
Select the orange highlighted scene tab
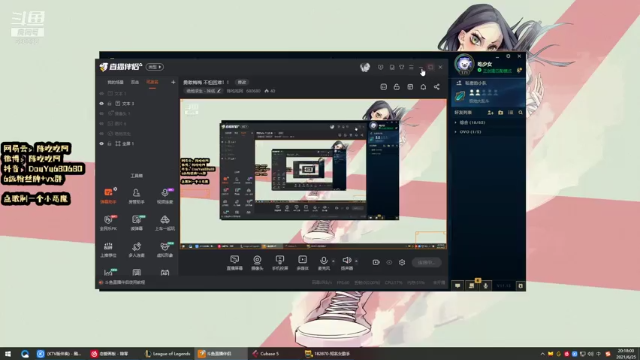152,82
